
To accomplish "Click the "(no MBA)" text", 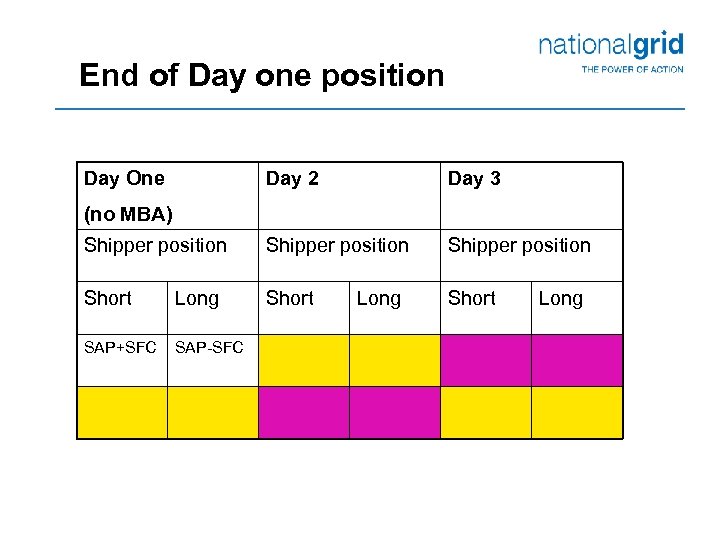I will click(x=128, y=214).
